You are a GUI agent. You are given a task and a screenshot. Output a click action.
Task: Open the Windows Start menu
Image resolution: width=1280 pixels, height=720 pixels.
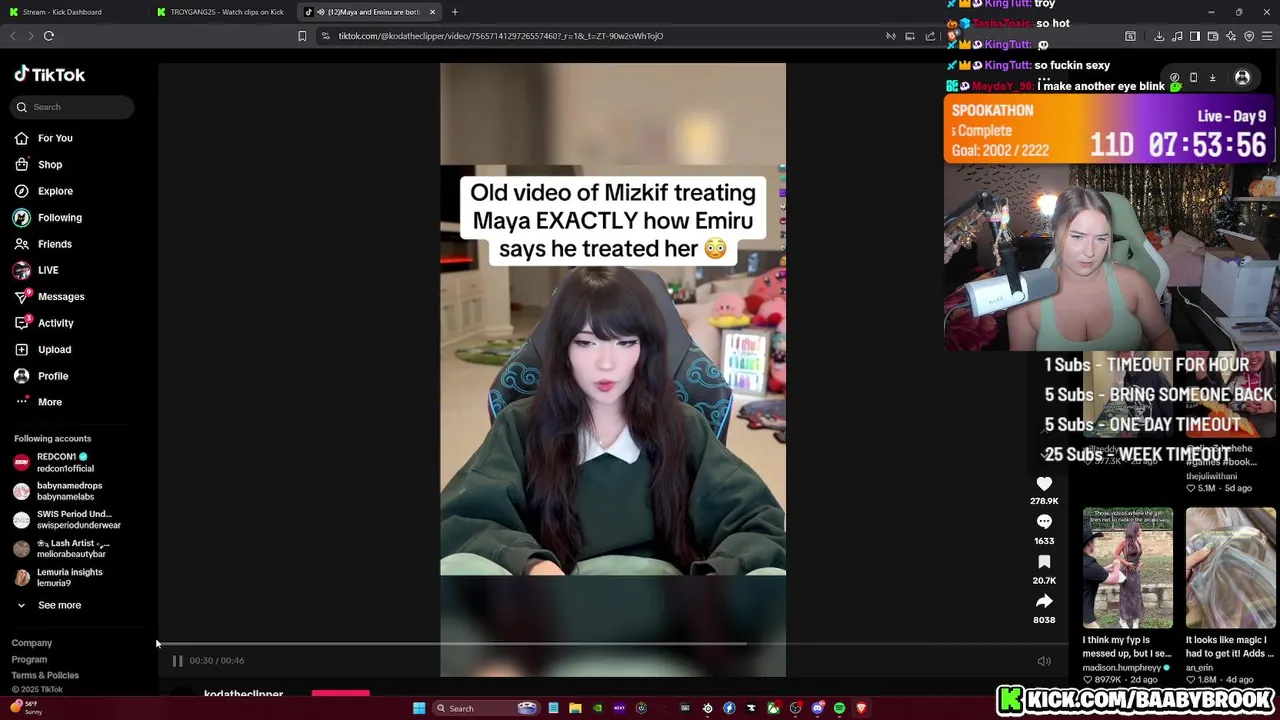point(419,708)
